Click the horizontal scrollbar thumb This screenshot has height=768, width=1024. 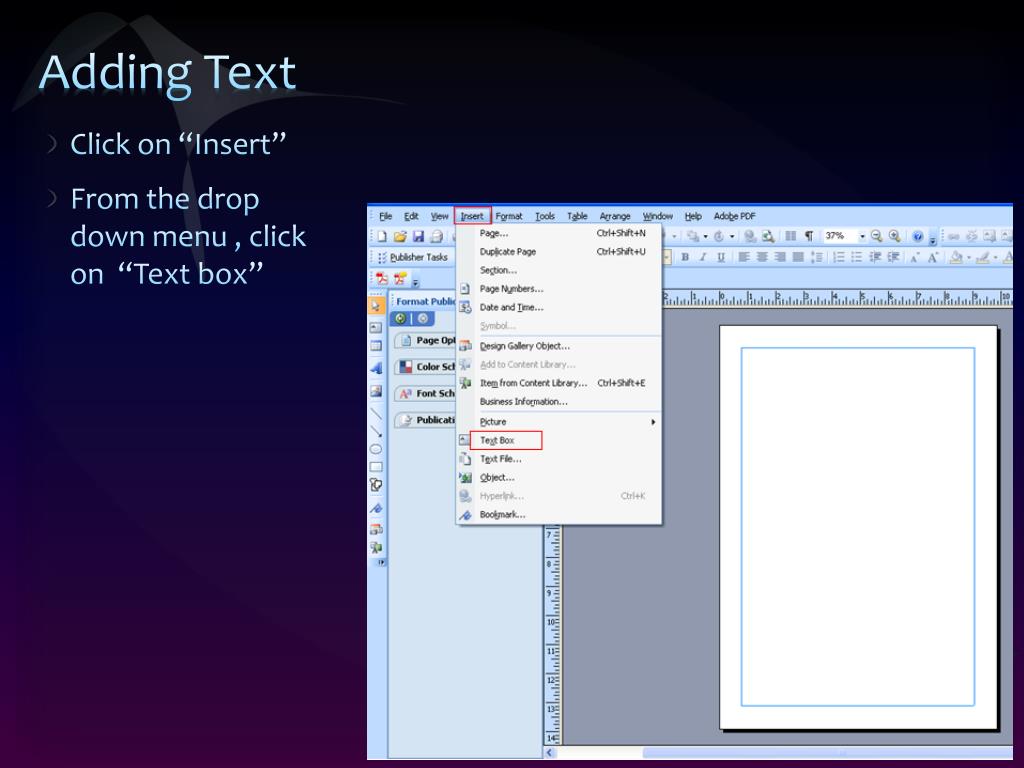827,753
